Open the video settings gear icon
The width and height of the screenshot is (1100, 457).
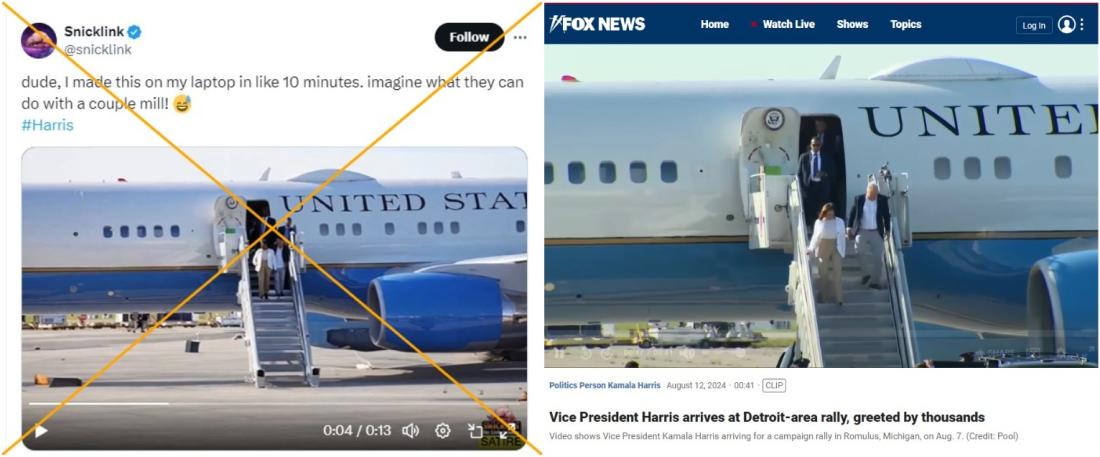(443, 430)
